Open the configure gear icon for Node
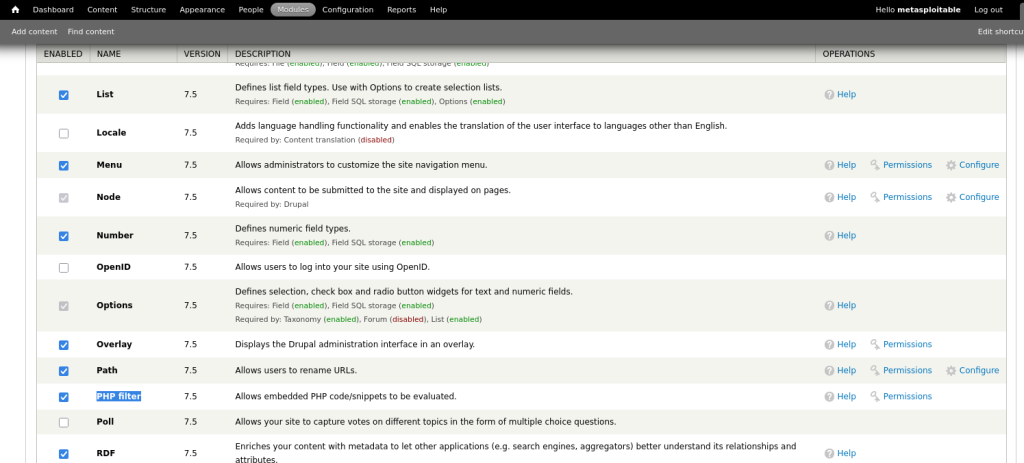Viewport: 1024px width, 463px height. click(951, 197)
